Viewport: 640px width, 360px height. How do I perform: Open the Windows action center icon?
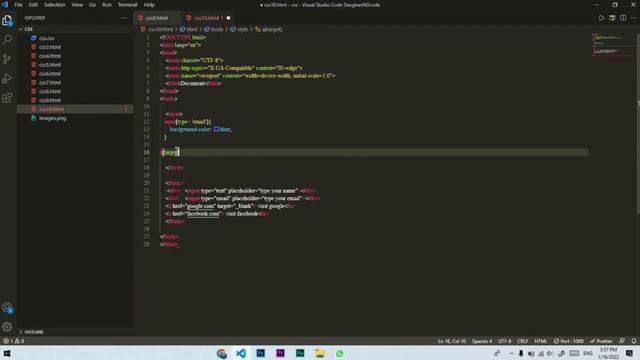tap(629, 353)
